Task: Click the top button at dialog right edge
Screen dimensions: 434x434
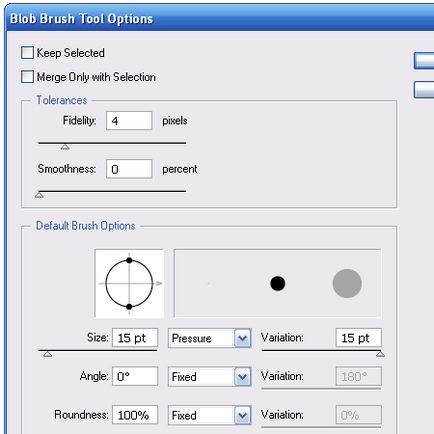Action: [424, 61]
